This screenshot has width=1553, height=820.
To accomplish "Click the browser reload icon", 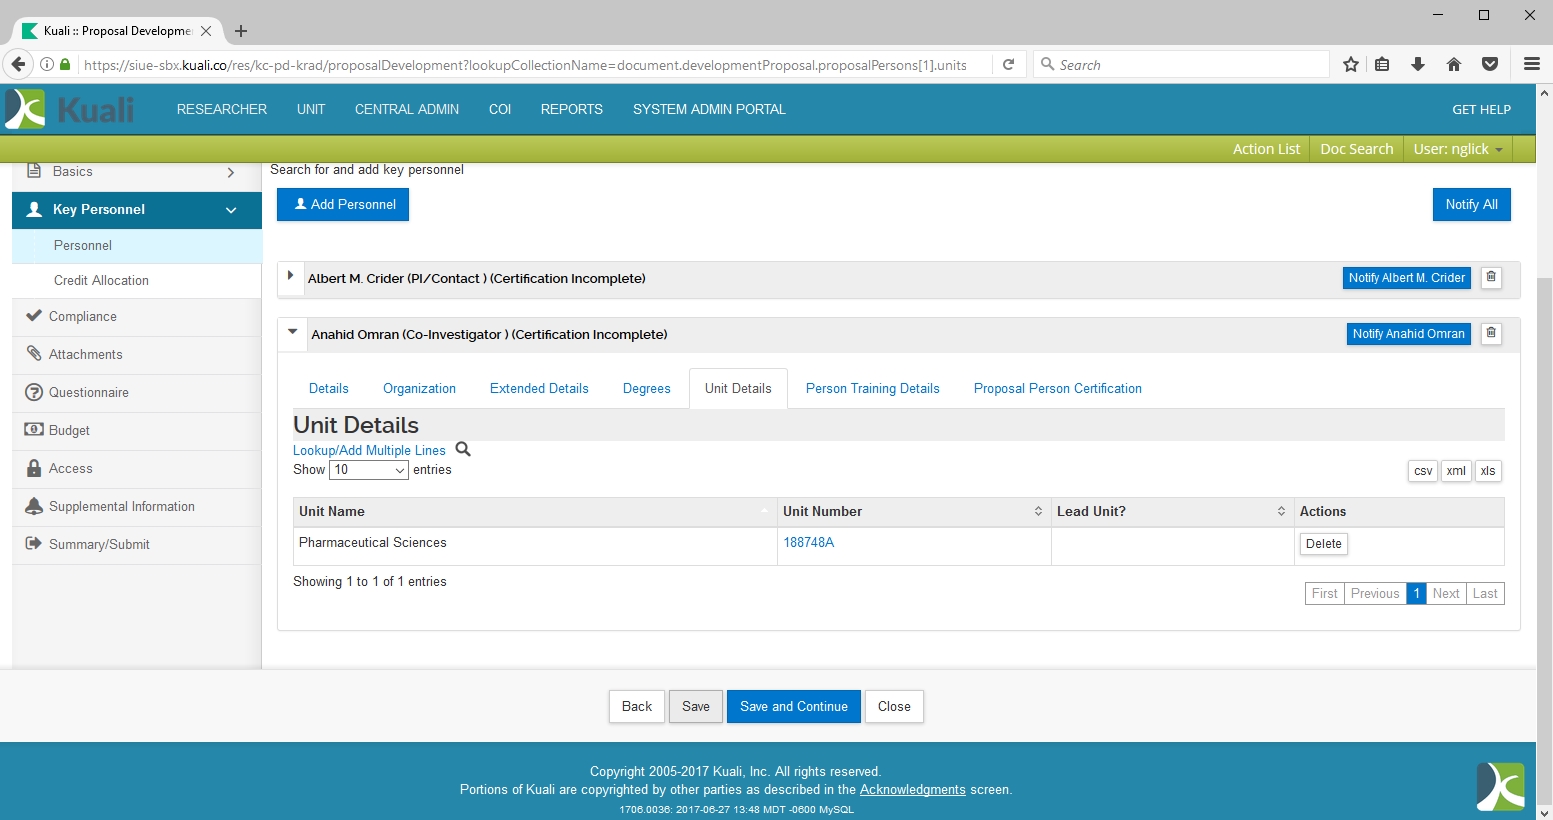I will pyautogui.click(x=1009, y=65).
